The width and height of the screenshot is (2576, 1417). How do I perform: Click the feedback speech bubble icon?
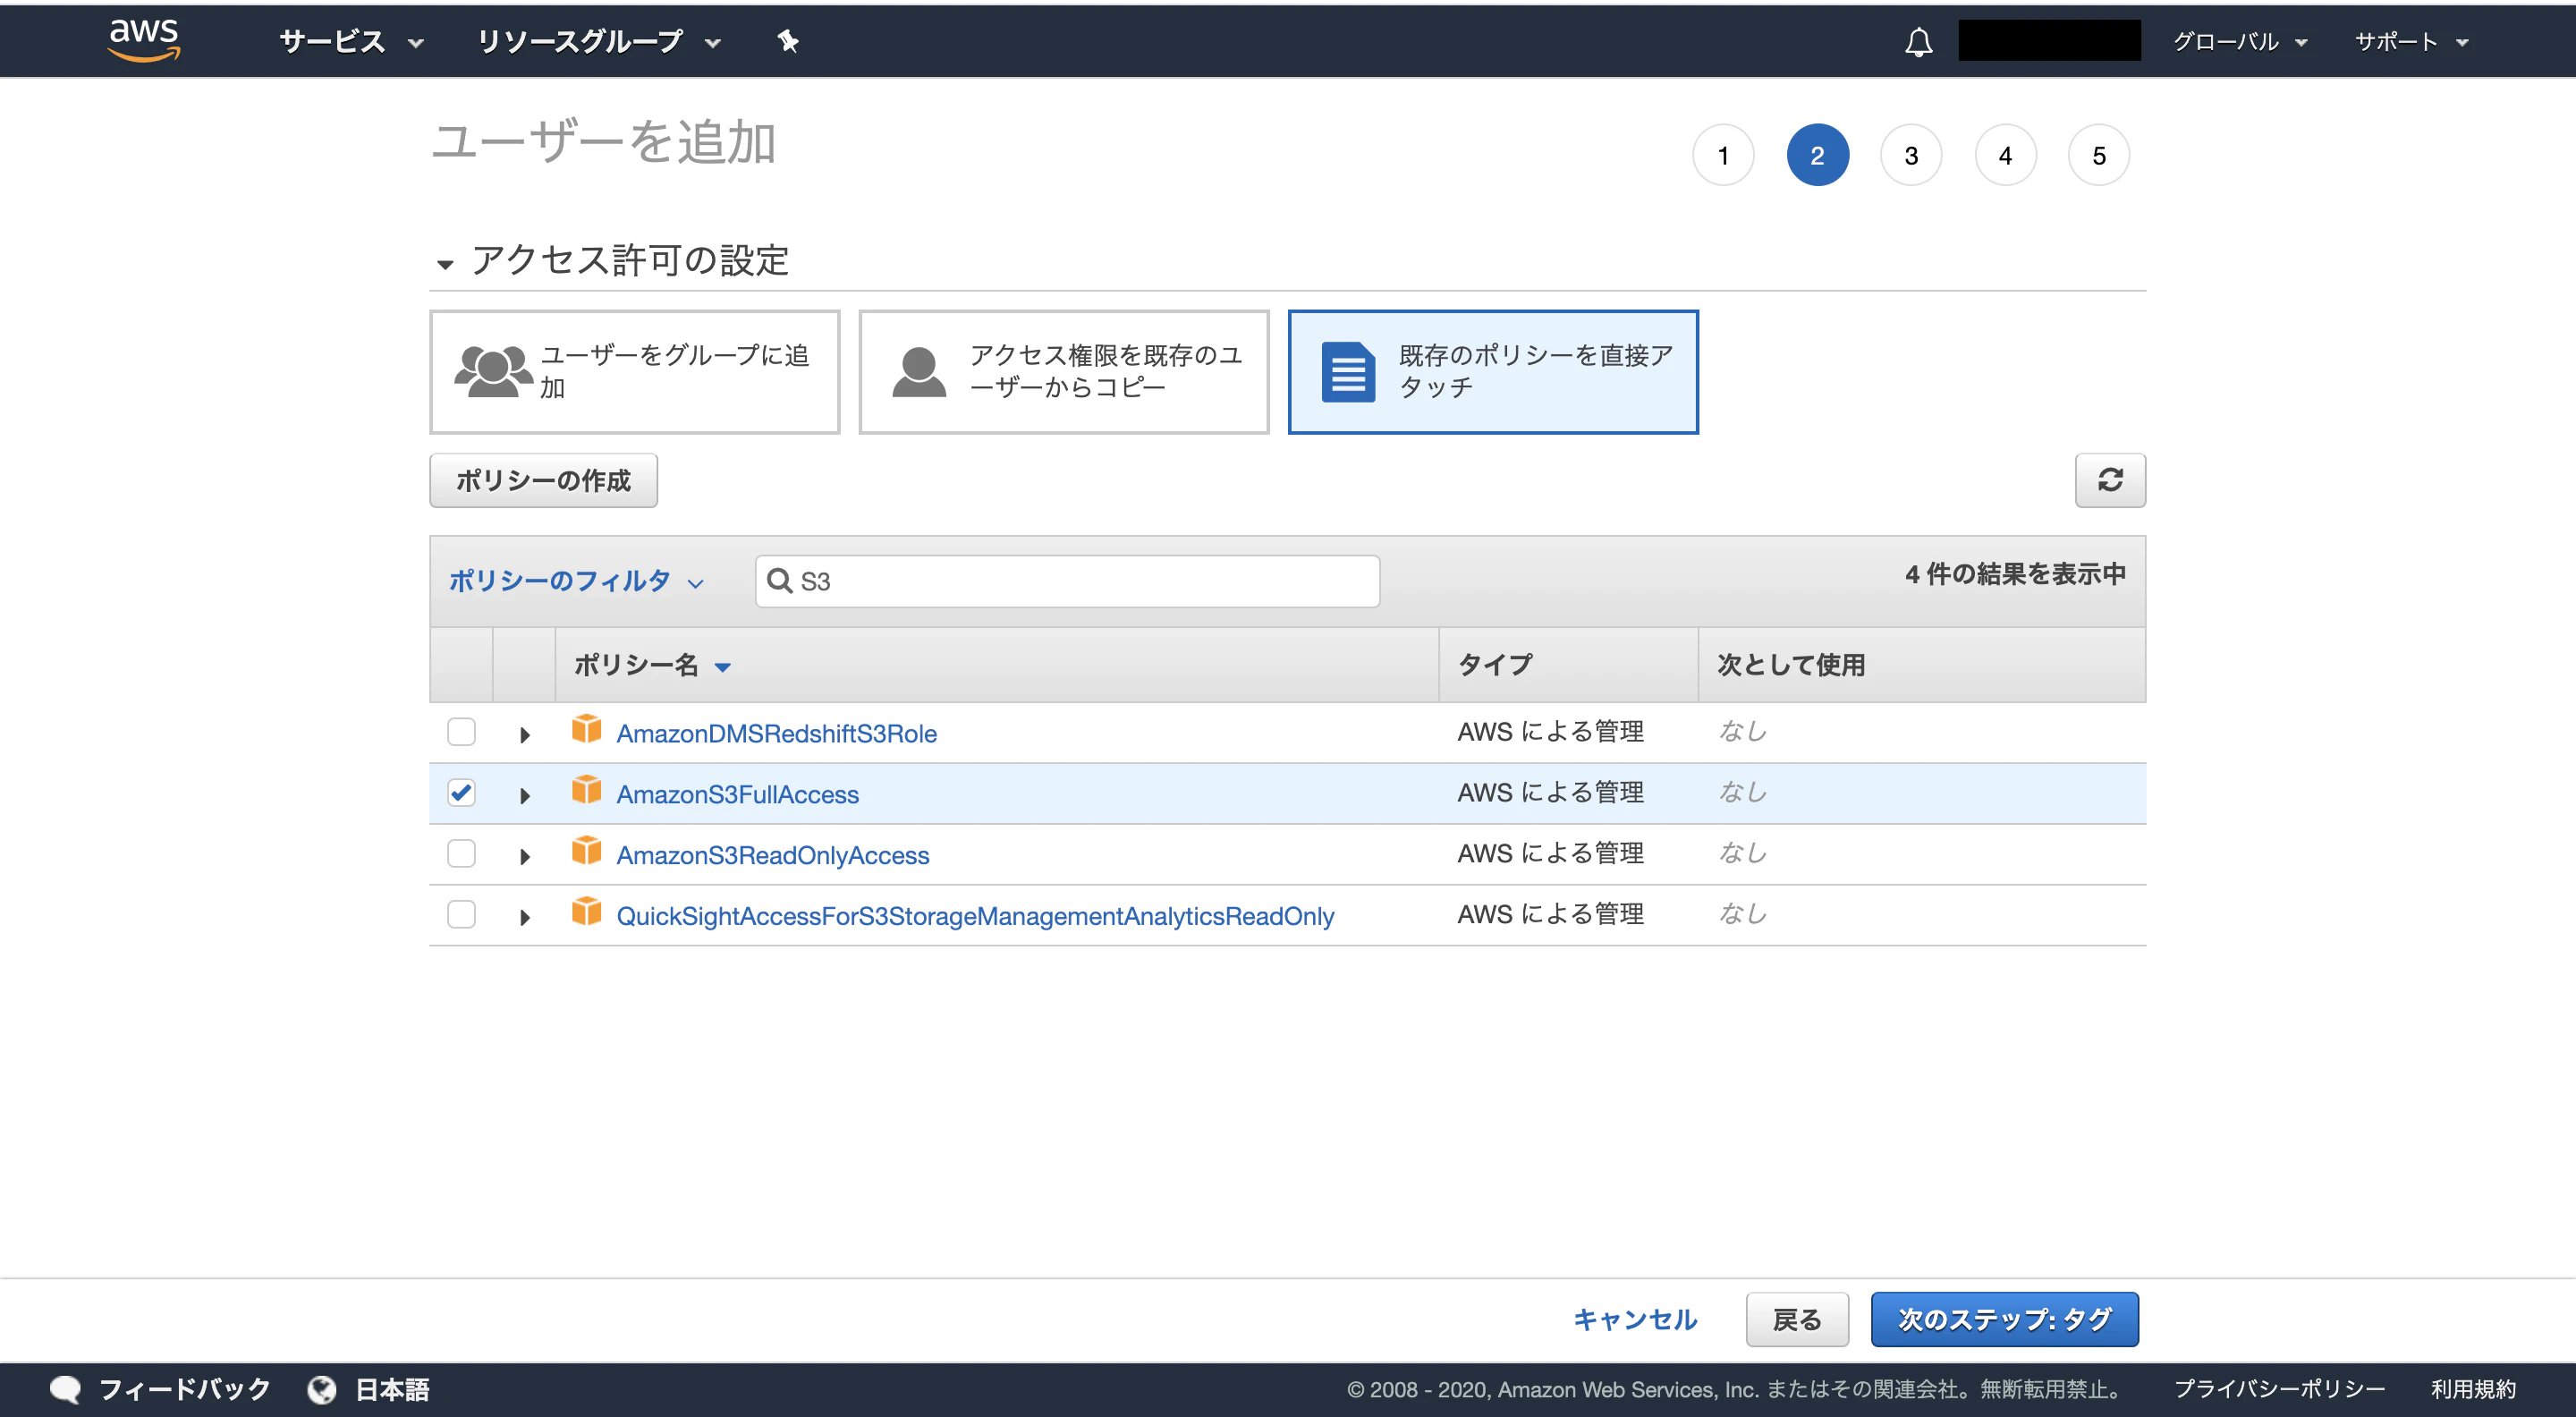[65, 1389]
